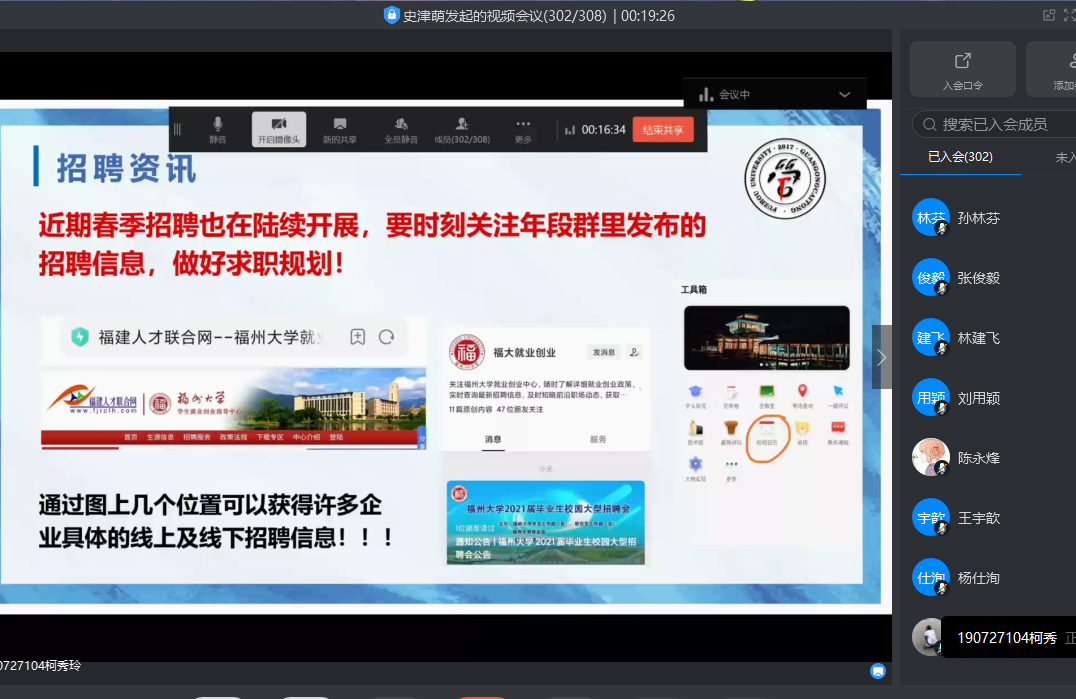This screenshot has height=699, width=1076.
Task: Click the pop-out window icon at top right
Action: pyautogui.click(x=1049, y=15)
